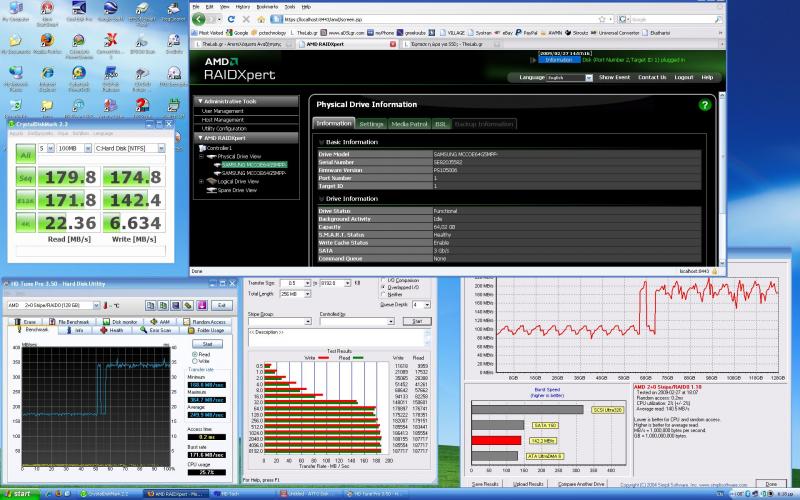Select Neither radio in ATTO
The width and height of the screenshot is (800, 500).
tap(383, 294)
